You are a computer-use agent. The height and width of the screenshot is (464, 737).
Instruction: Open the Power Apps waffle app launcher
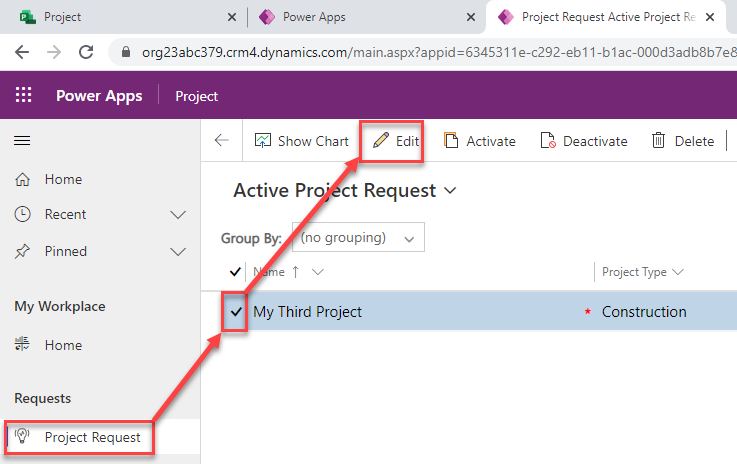click(23, 96)
